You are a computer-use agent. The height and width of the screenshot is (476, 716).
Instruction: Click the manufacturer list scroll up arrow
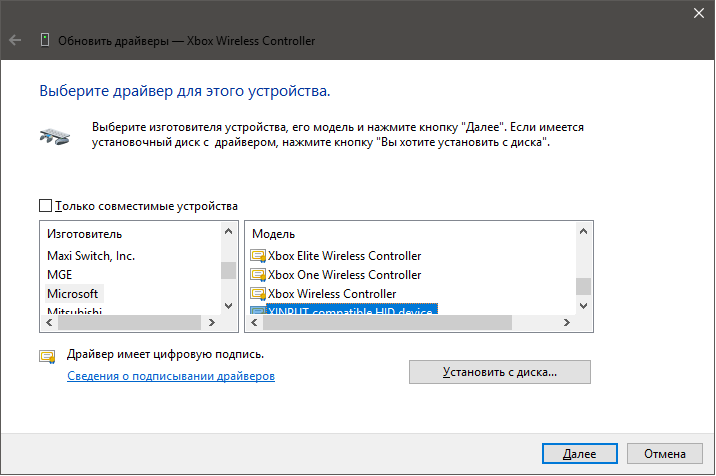(x=228, y=232)
